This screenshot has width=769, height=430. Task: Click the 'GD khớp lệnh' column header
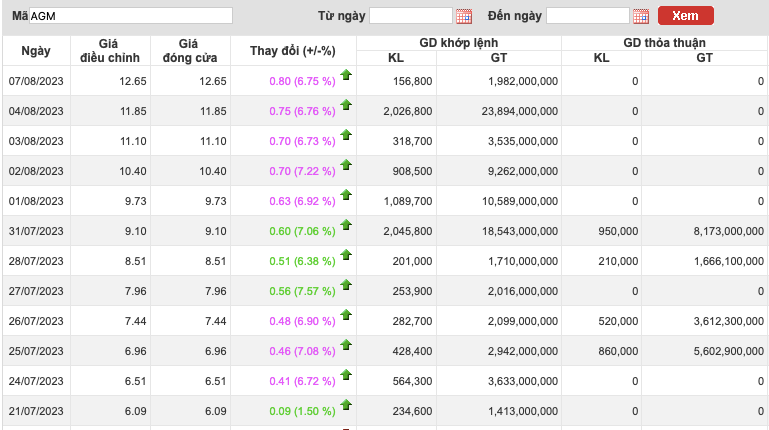coord(458,42)
